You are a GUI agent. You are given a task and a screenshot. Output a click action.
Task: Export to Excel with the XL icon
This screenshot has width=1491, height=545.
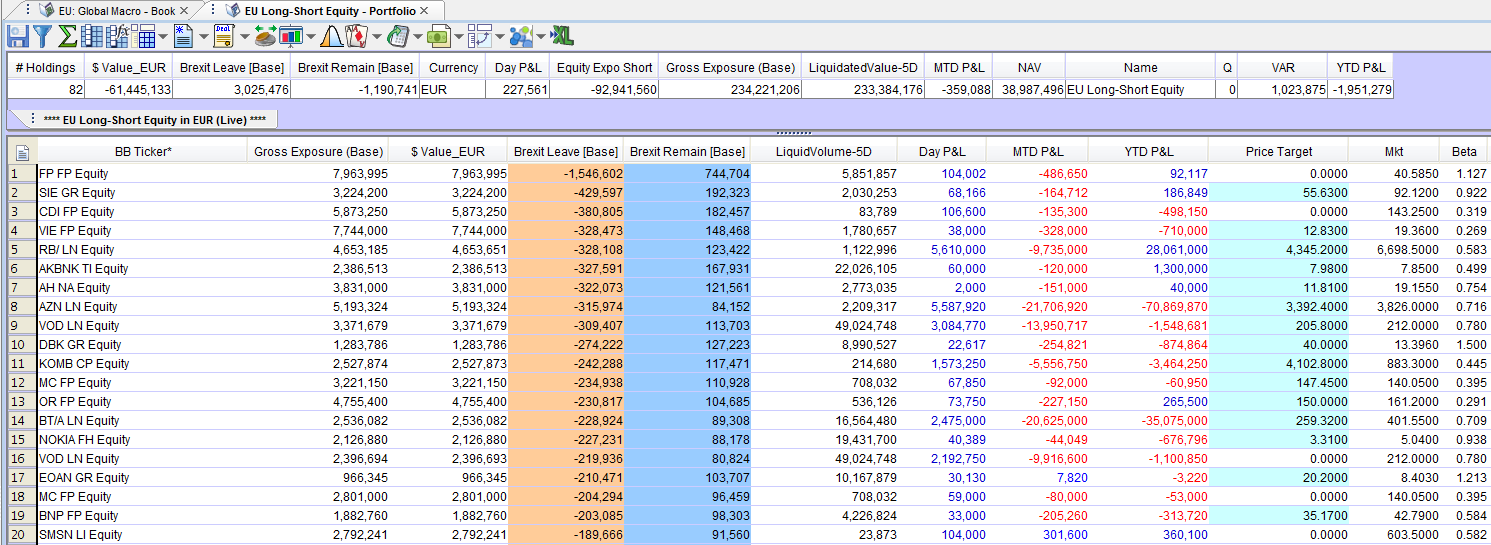(x=563, y=37)
